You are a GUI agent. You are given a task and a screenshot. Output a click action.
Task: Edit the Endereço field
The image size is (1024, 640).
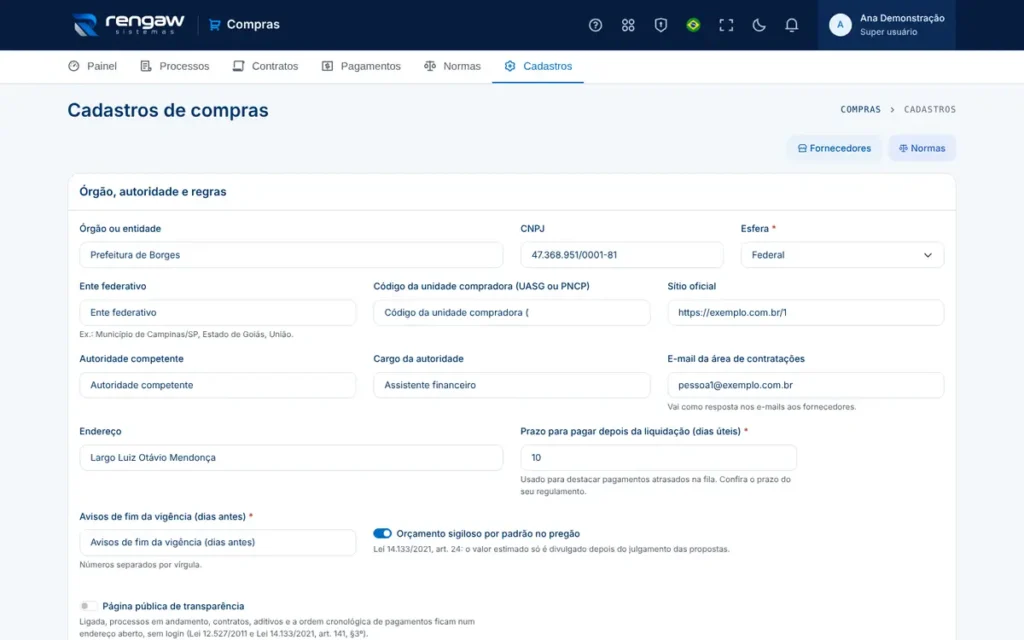pos(291,457)
